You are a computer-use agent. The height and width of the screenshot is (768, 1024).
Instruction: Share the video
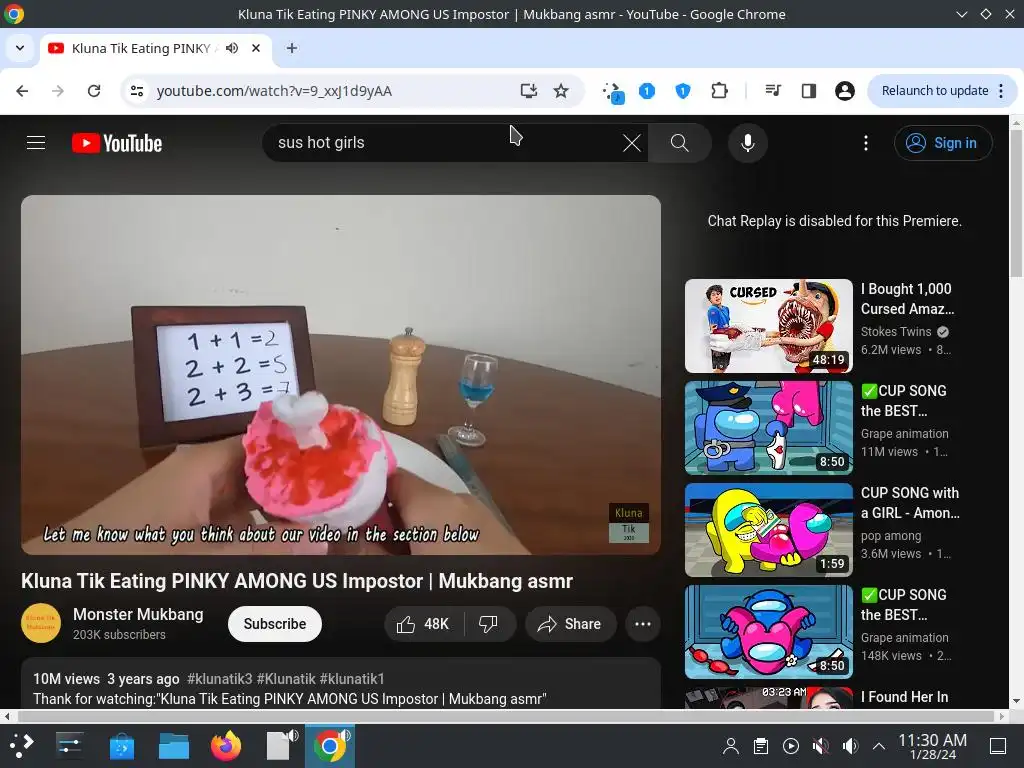[569, 624]
